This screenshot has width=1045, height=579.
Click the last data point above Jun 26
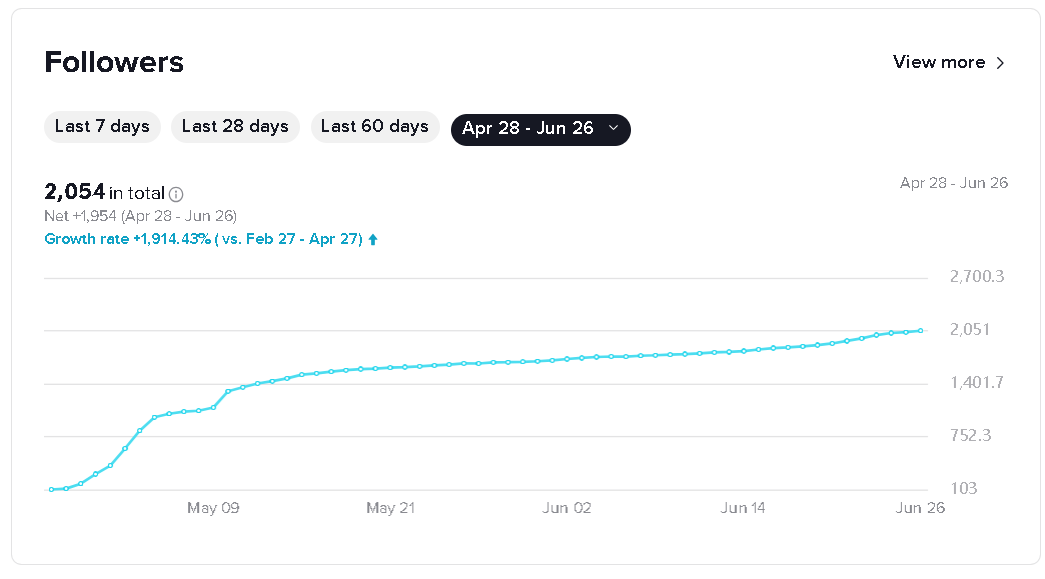920,330
